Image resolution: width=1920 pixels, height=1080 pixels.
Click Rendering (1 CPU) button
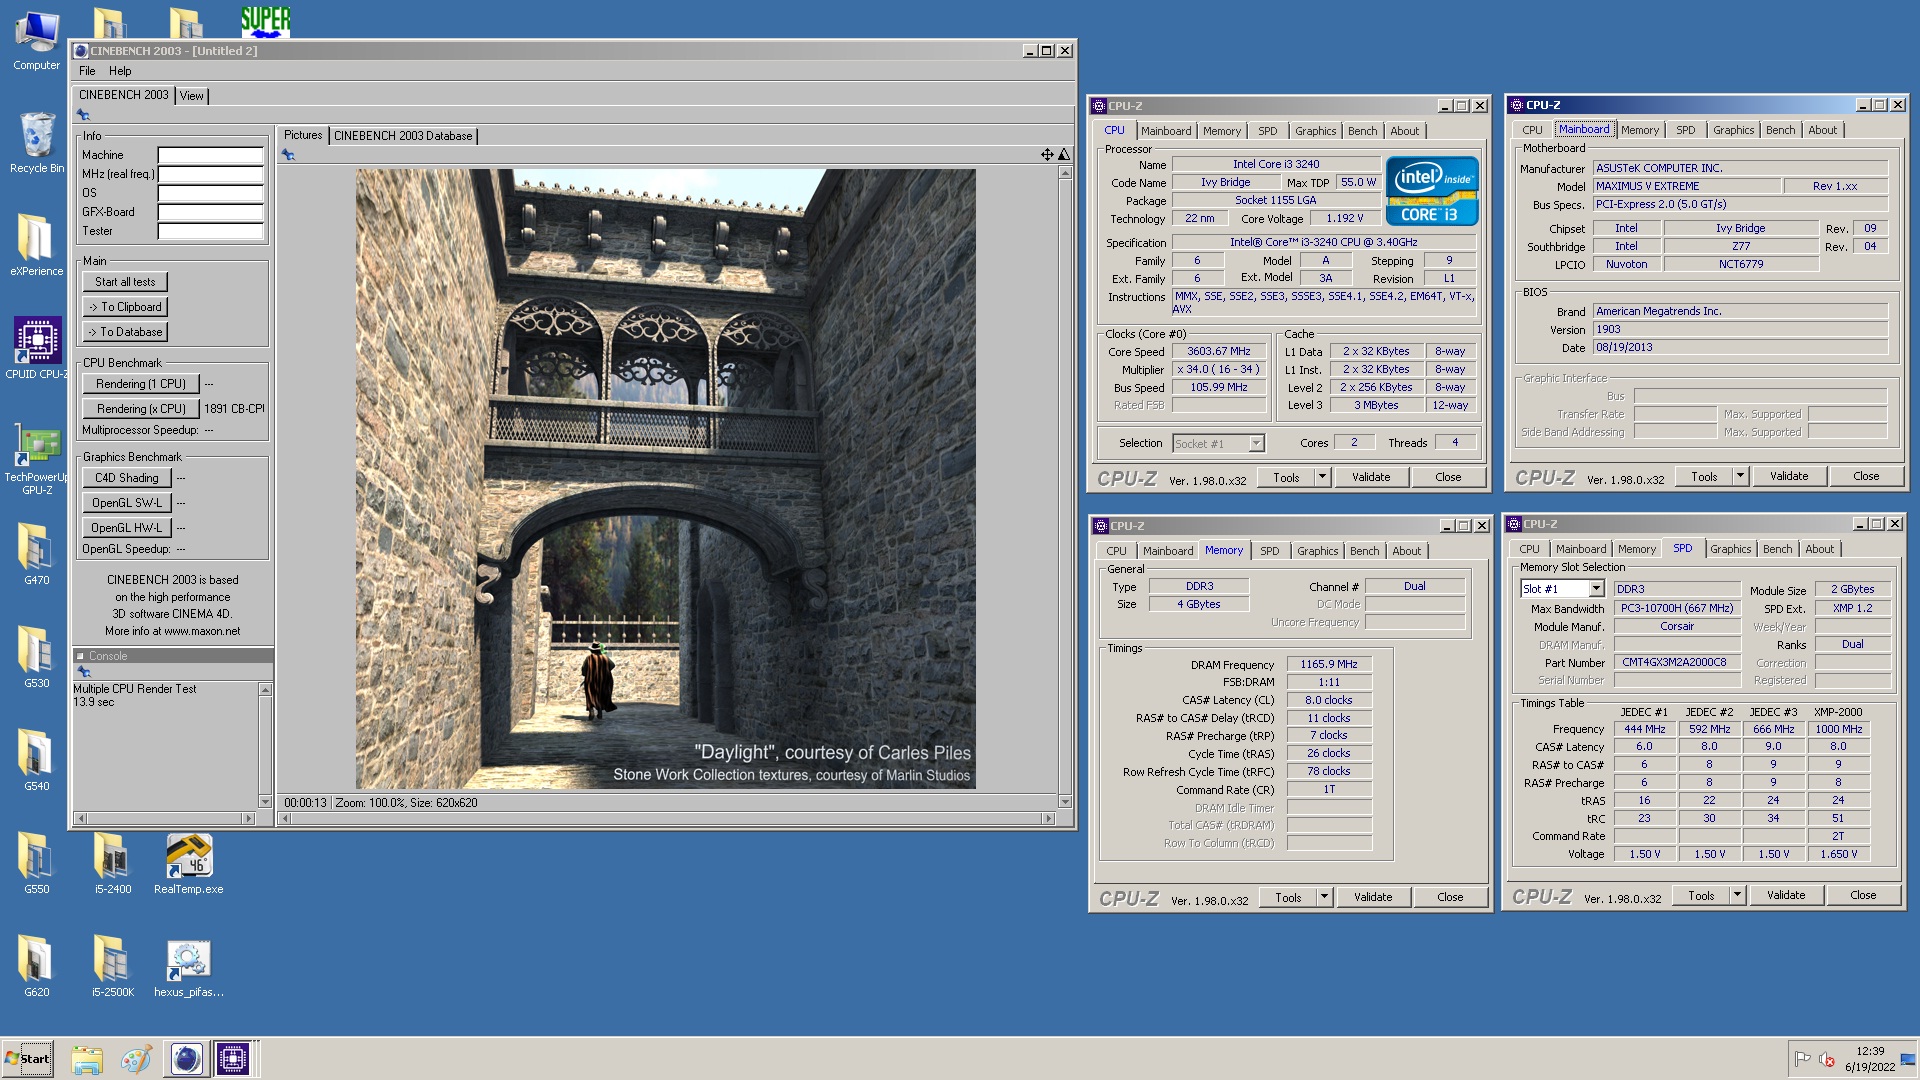(141, 384)
